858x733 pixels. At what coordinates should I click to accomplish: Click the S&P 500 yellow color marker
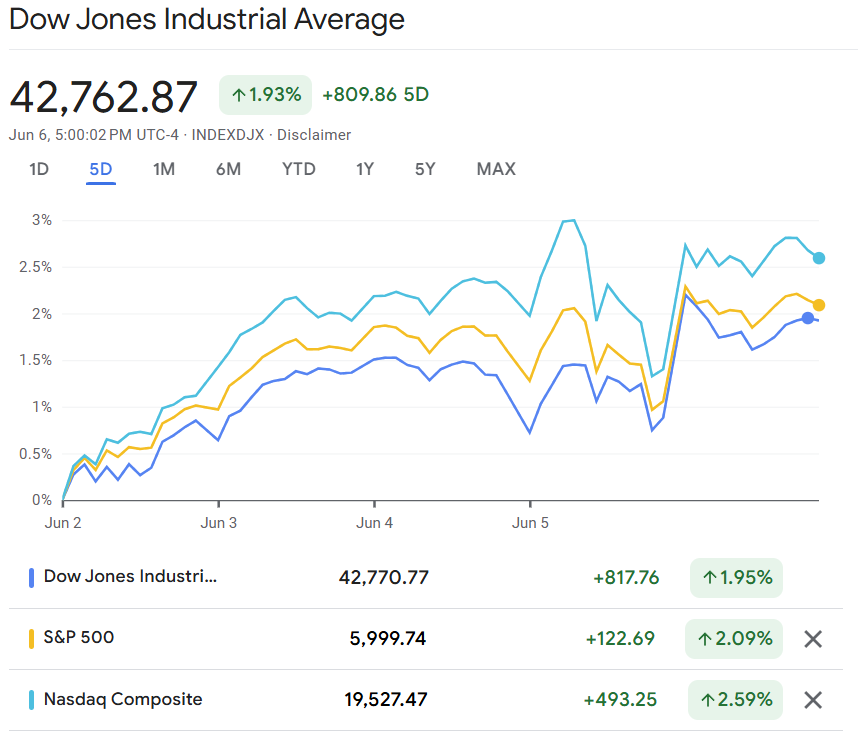point(31,639)
